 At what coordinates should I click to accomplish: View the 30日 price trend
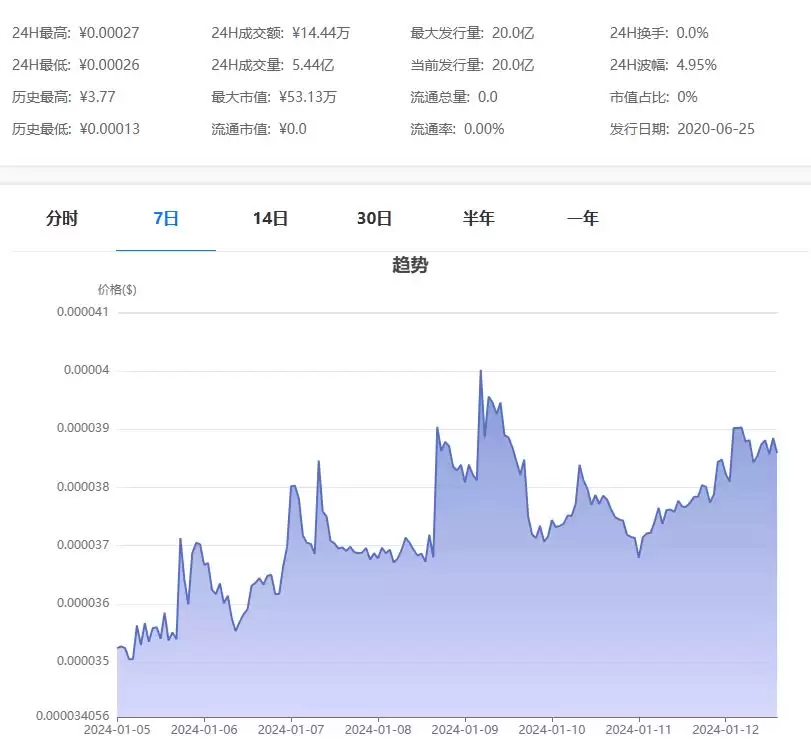point(375,218)
